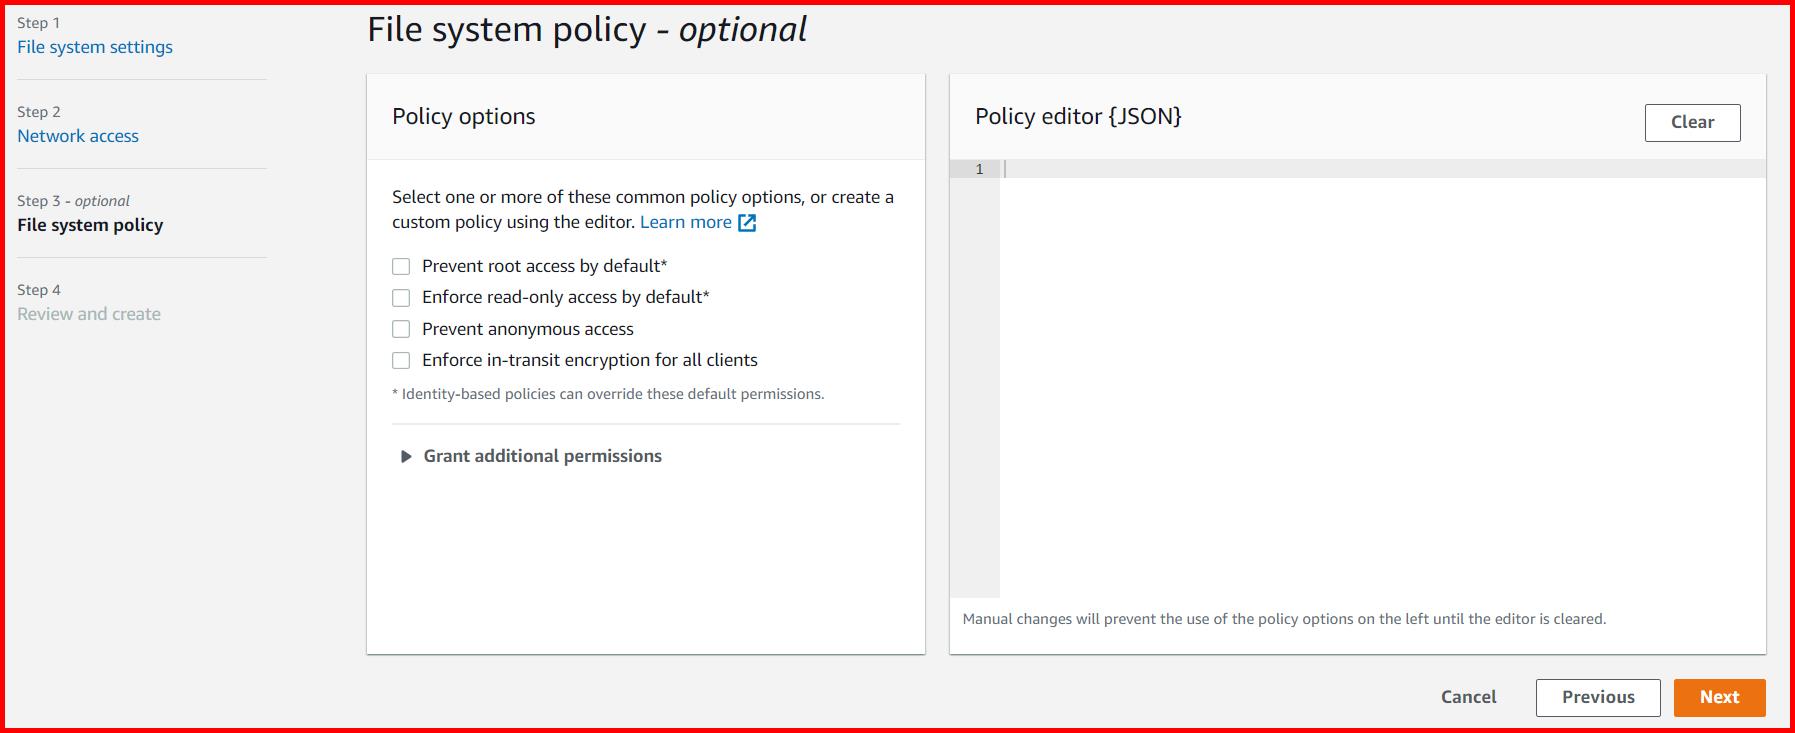This screenshot has height=733, width=1795.
Task: Check Prevent anonymous access
Action: tap(401, 328)
